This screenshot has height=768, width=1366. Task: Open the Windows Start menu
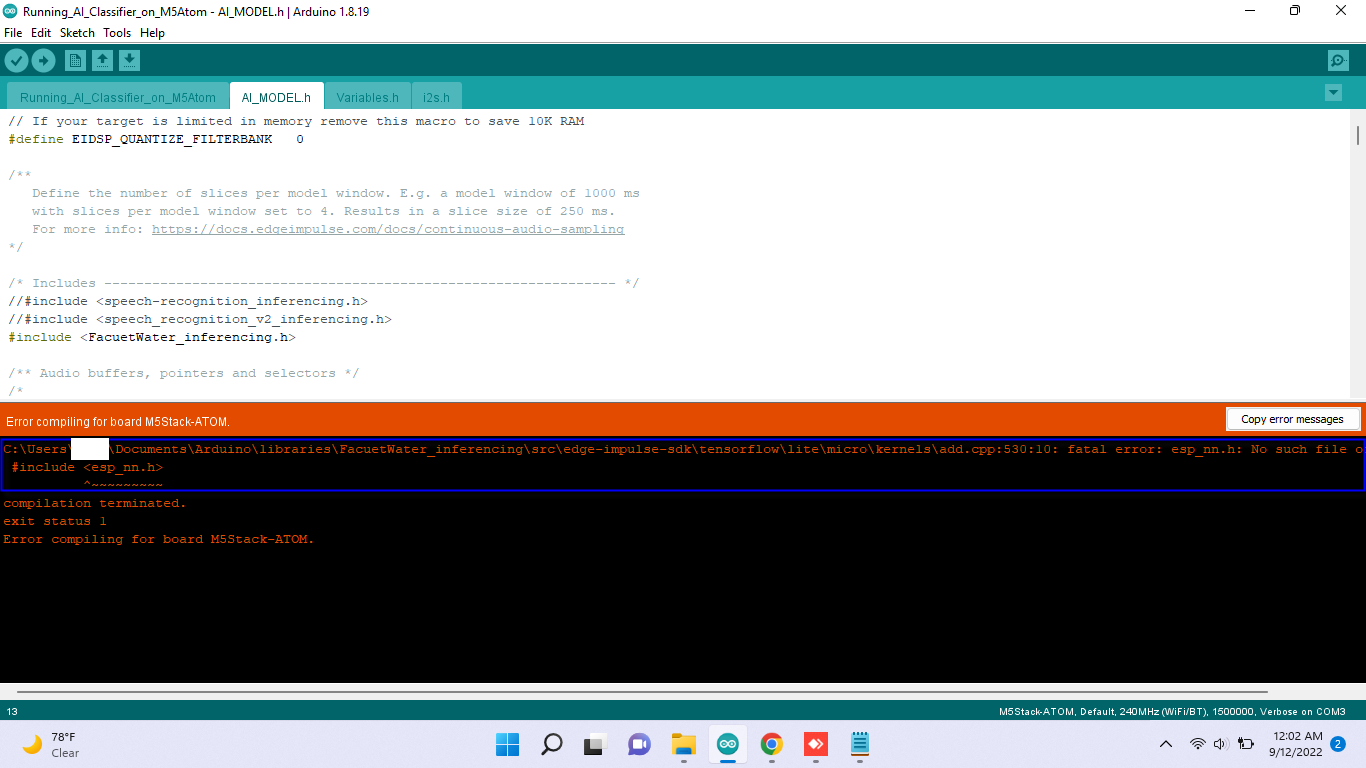[507, 744]
